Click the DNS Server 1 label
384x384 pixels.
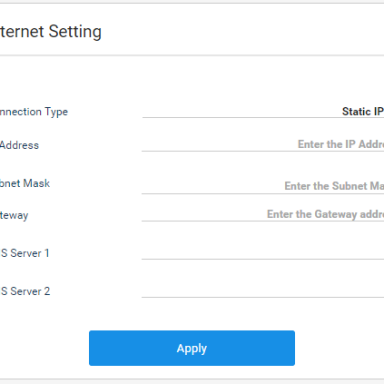(25, 253)
